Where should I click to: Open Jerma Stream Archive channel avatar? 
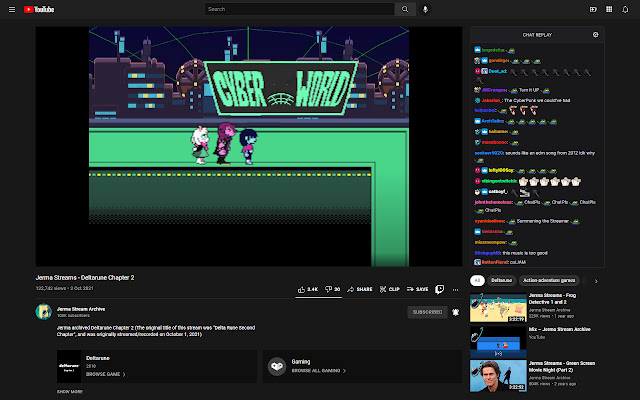click(x=44, y=312)
